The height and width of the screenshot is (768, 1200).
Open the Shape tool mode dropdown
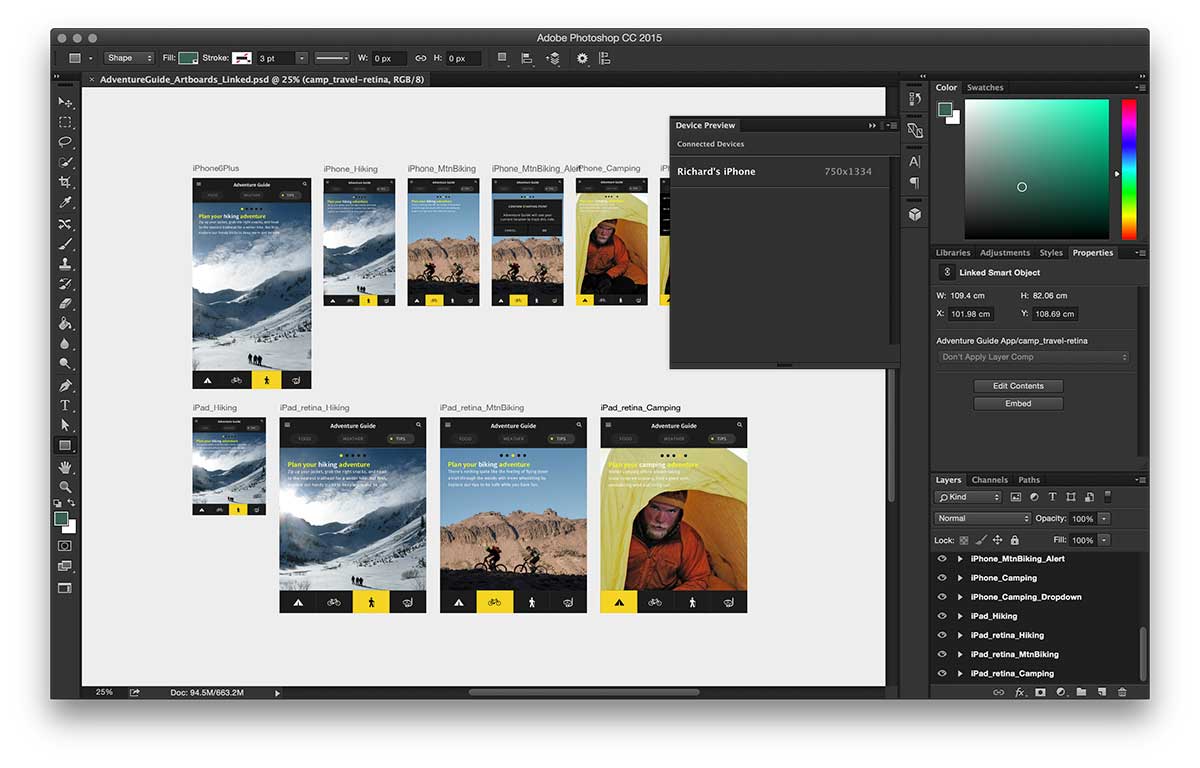[x=130, y=58]
